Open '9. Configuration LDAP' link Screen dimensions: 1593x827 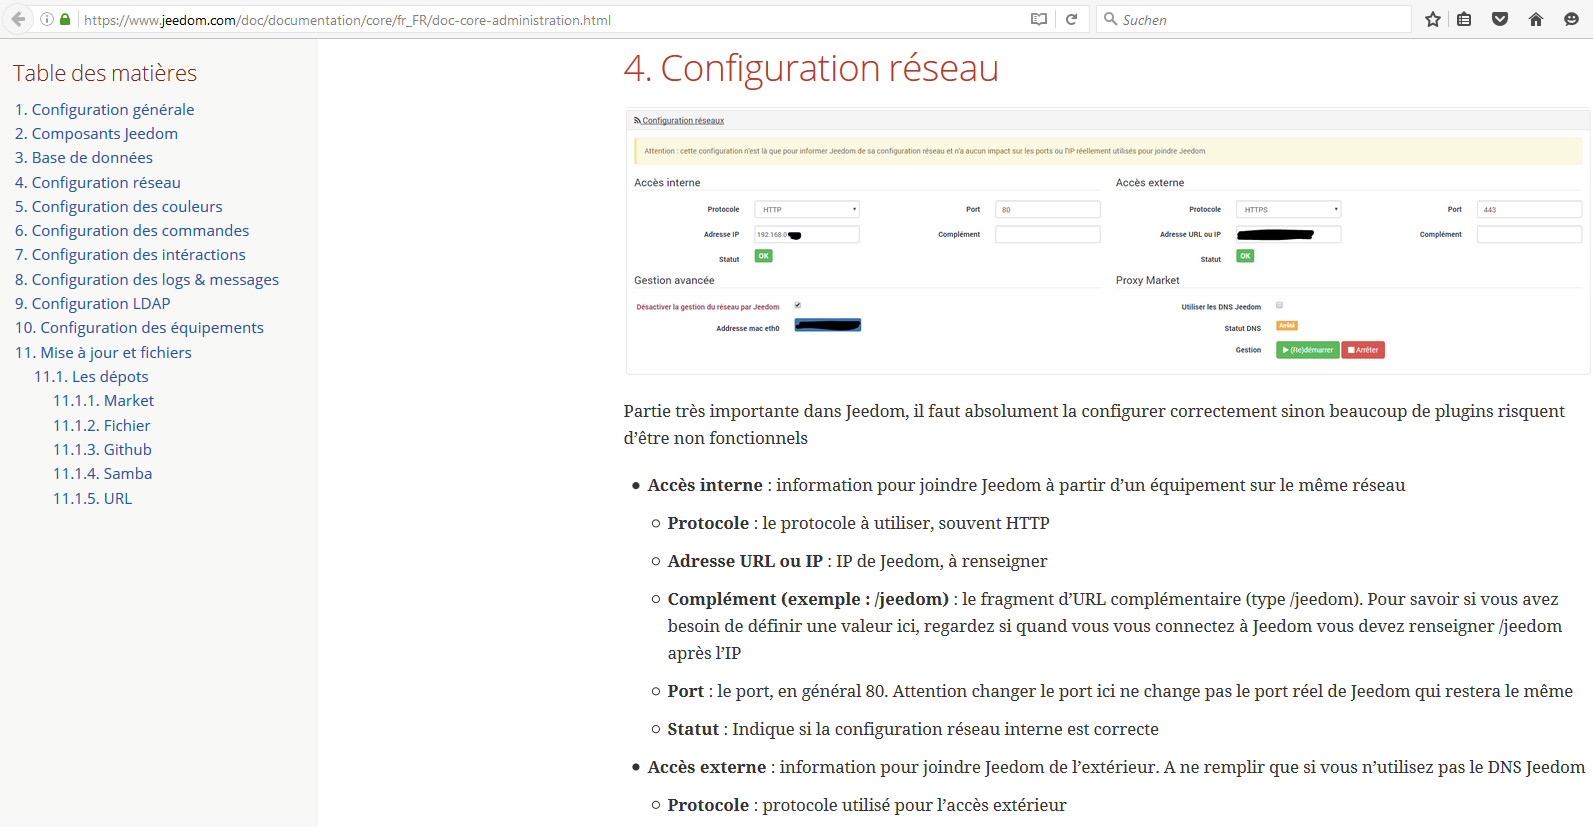point(93,303)
